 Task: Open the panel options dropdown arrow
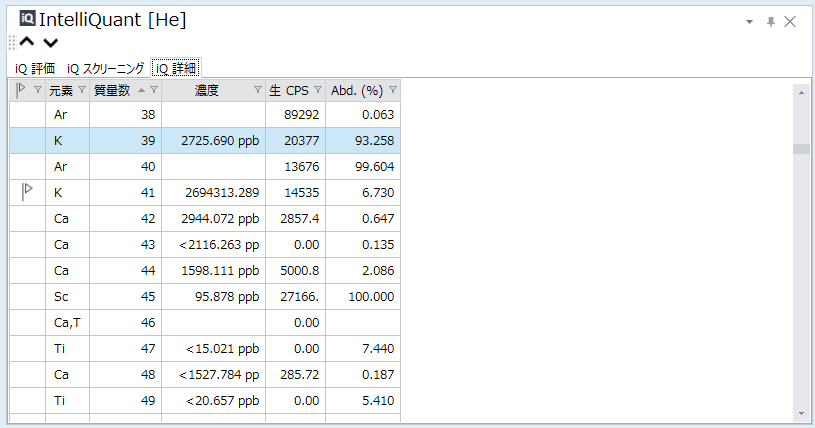(x=750, y=22)
